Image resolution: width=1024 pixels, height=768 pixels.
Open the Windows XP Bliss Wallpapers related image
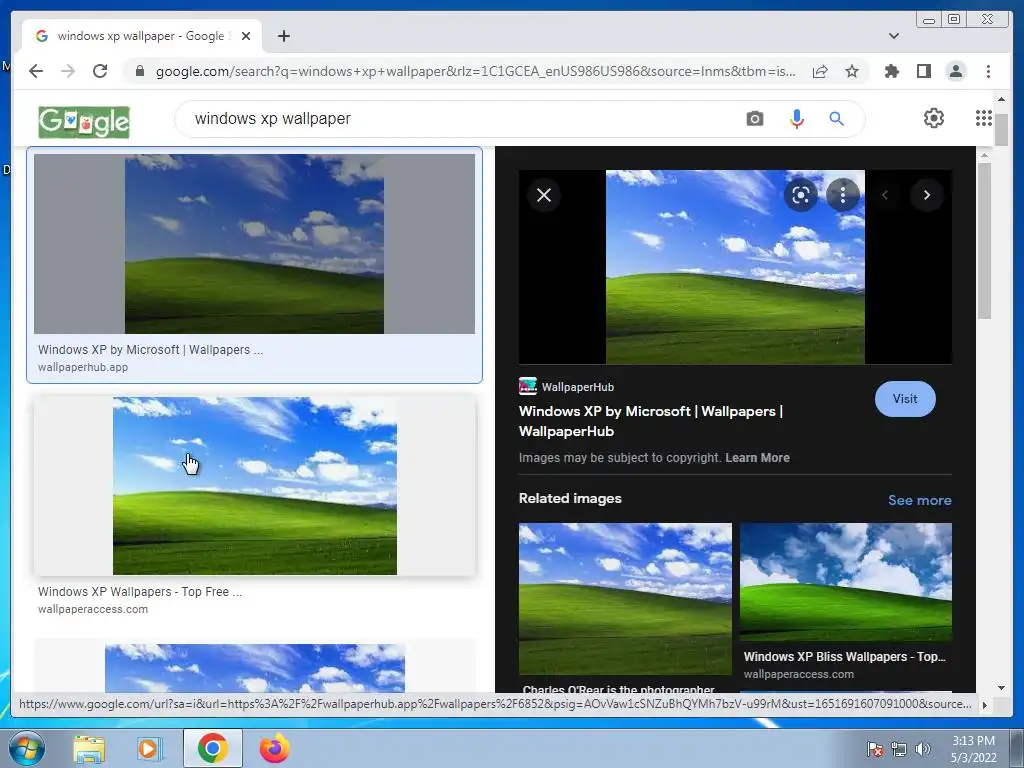click(x=845, y=583)
